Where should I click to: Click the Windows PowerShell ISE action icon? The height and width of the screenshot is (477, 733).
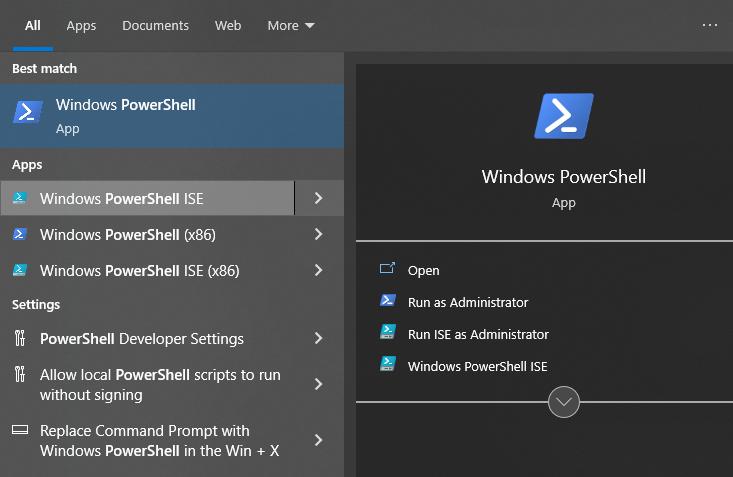coord(388,364)
